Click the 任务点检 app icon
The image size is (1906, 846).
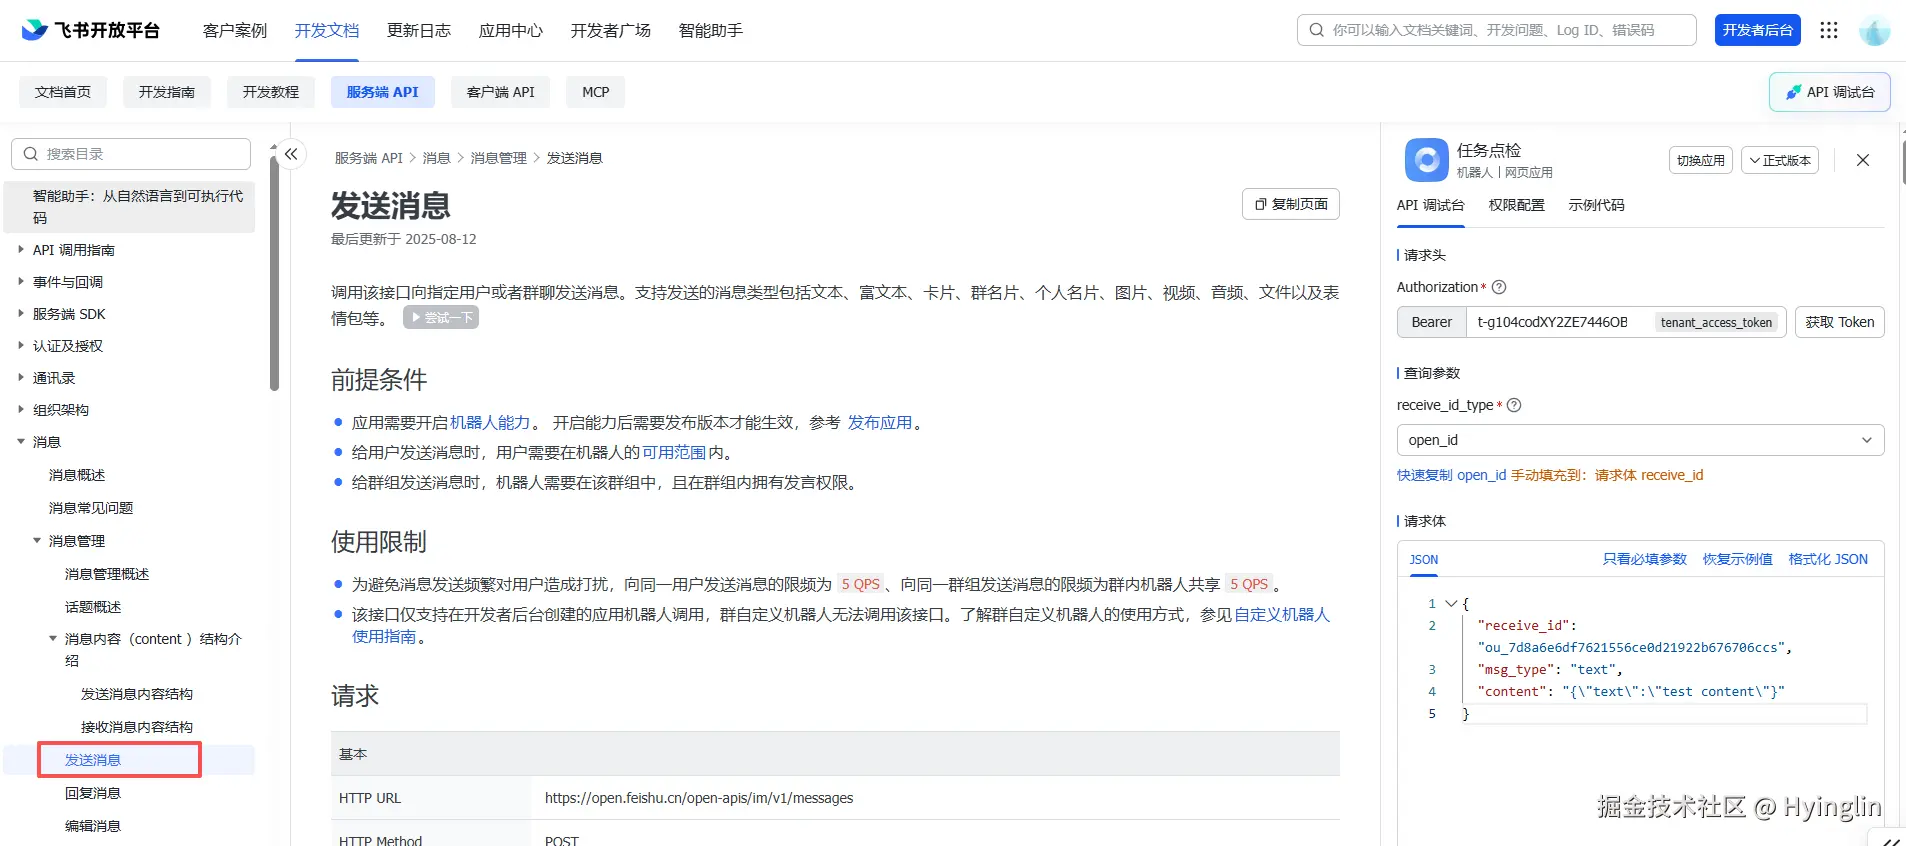click(x=1426, y=160)
